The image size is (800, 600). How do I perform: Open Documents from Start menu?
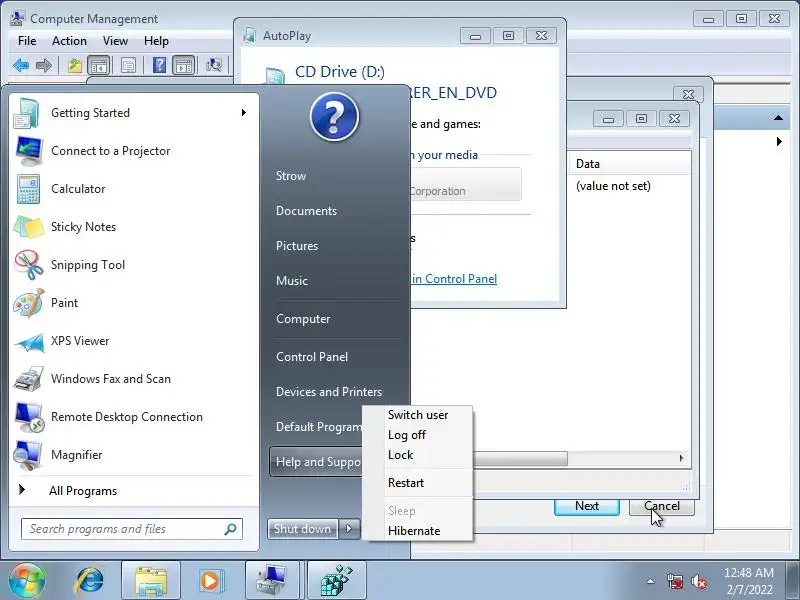[306, 211]
